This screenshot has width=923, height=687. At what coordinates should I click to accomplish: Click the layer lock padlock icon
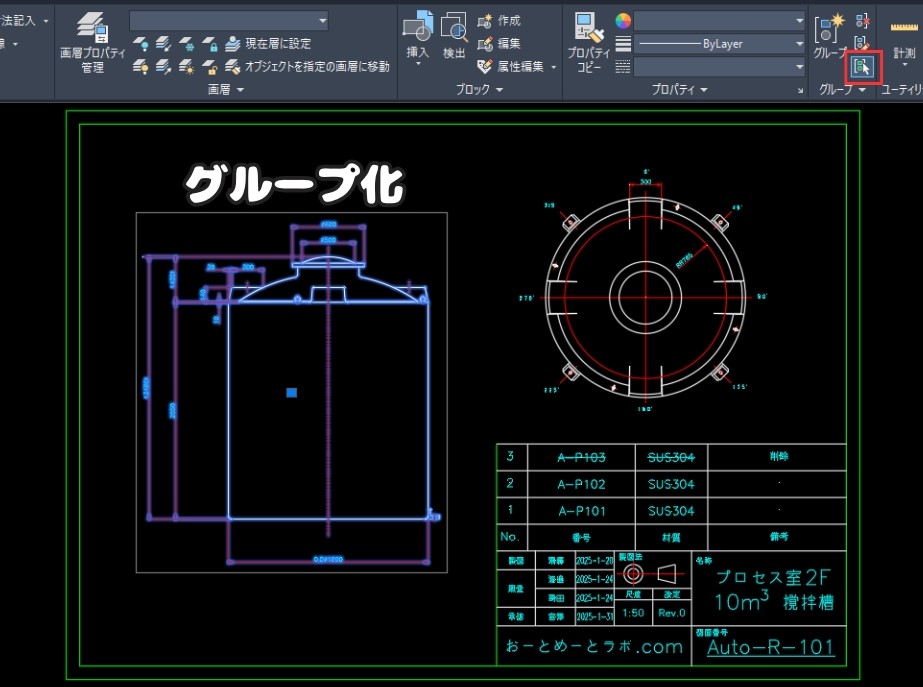click(210, 44)
